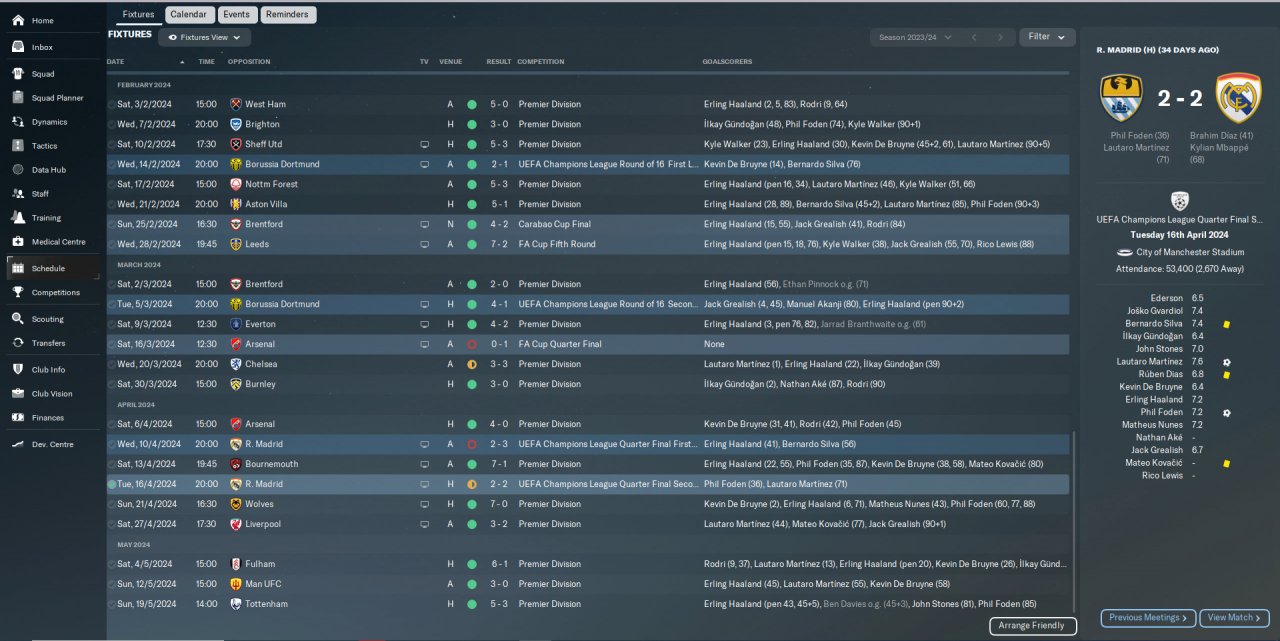Sort by the Opposition column header

coord(249,62)
